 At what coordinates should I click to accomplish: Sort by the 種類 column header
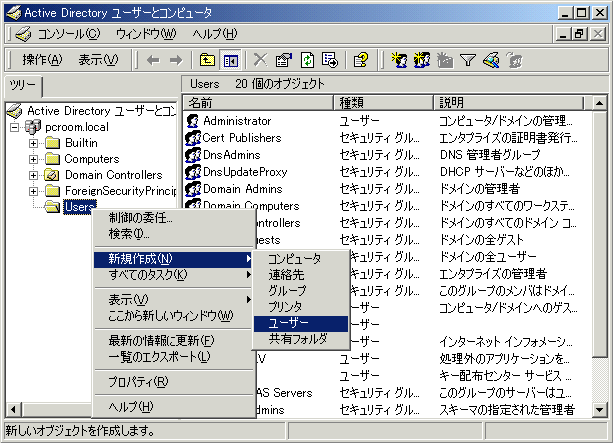[x=384, y=103]
